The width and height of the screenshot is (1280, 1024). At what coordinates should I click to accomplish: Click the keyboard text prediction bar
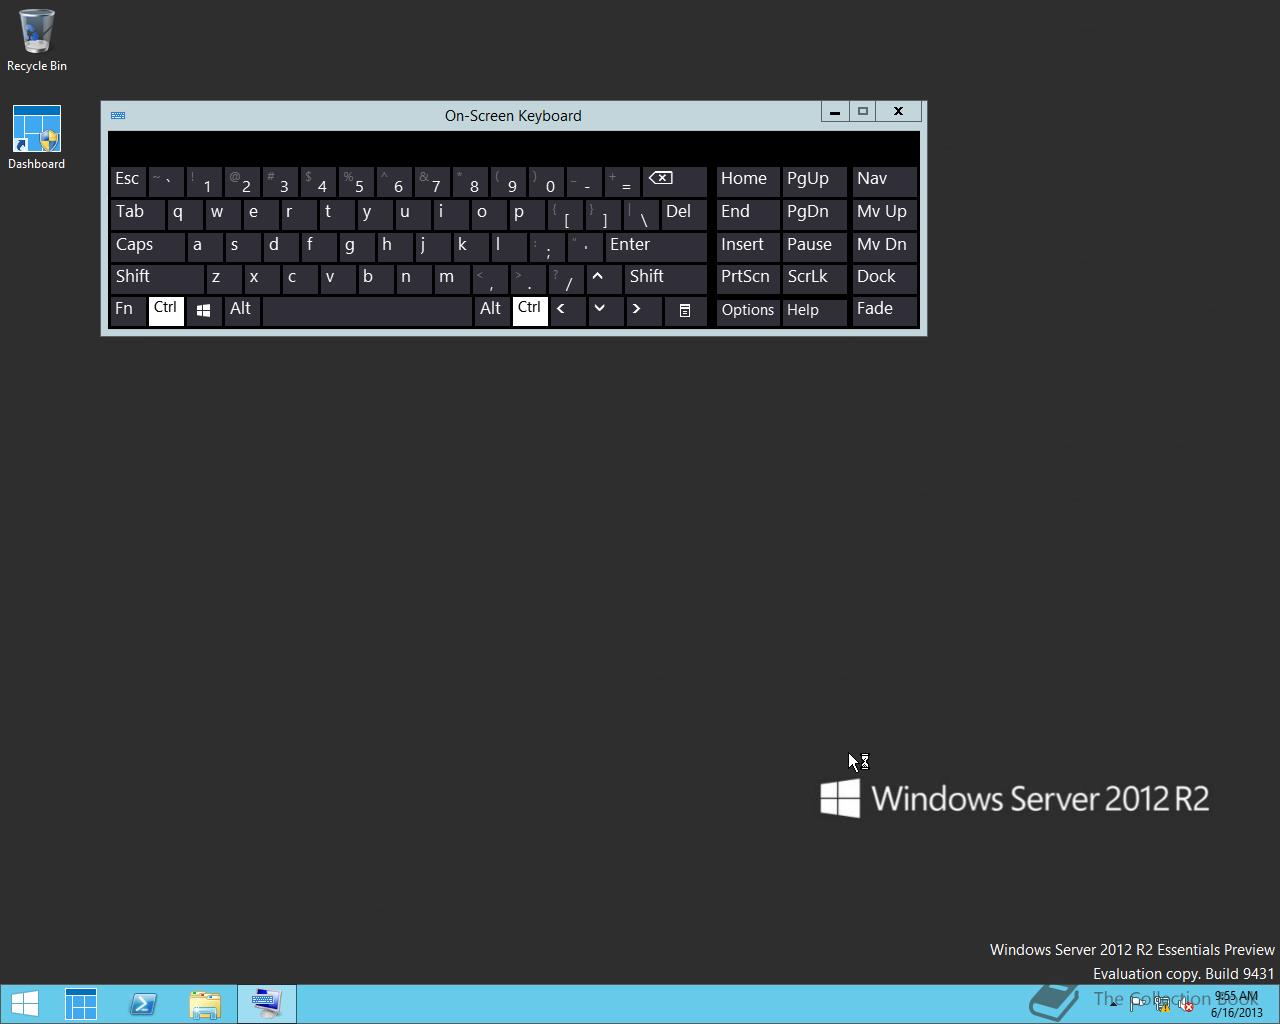[x=513, y=147]
